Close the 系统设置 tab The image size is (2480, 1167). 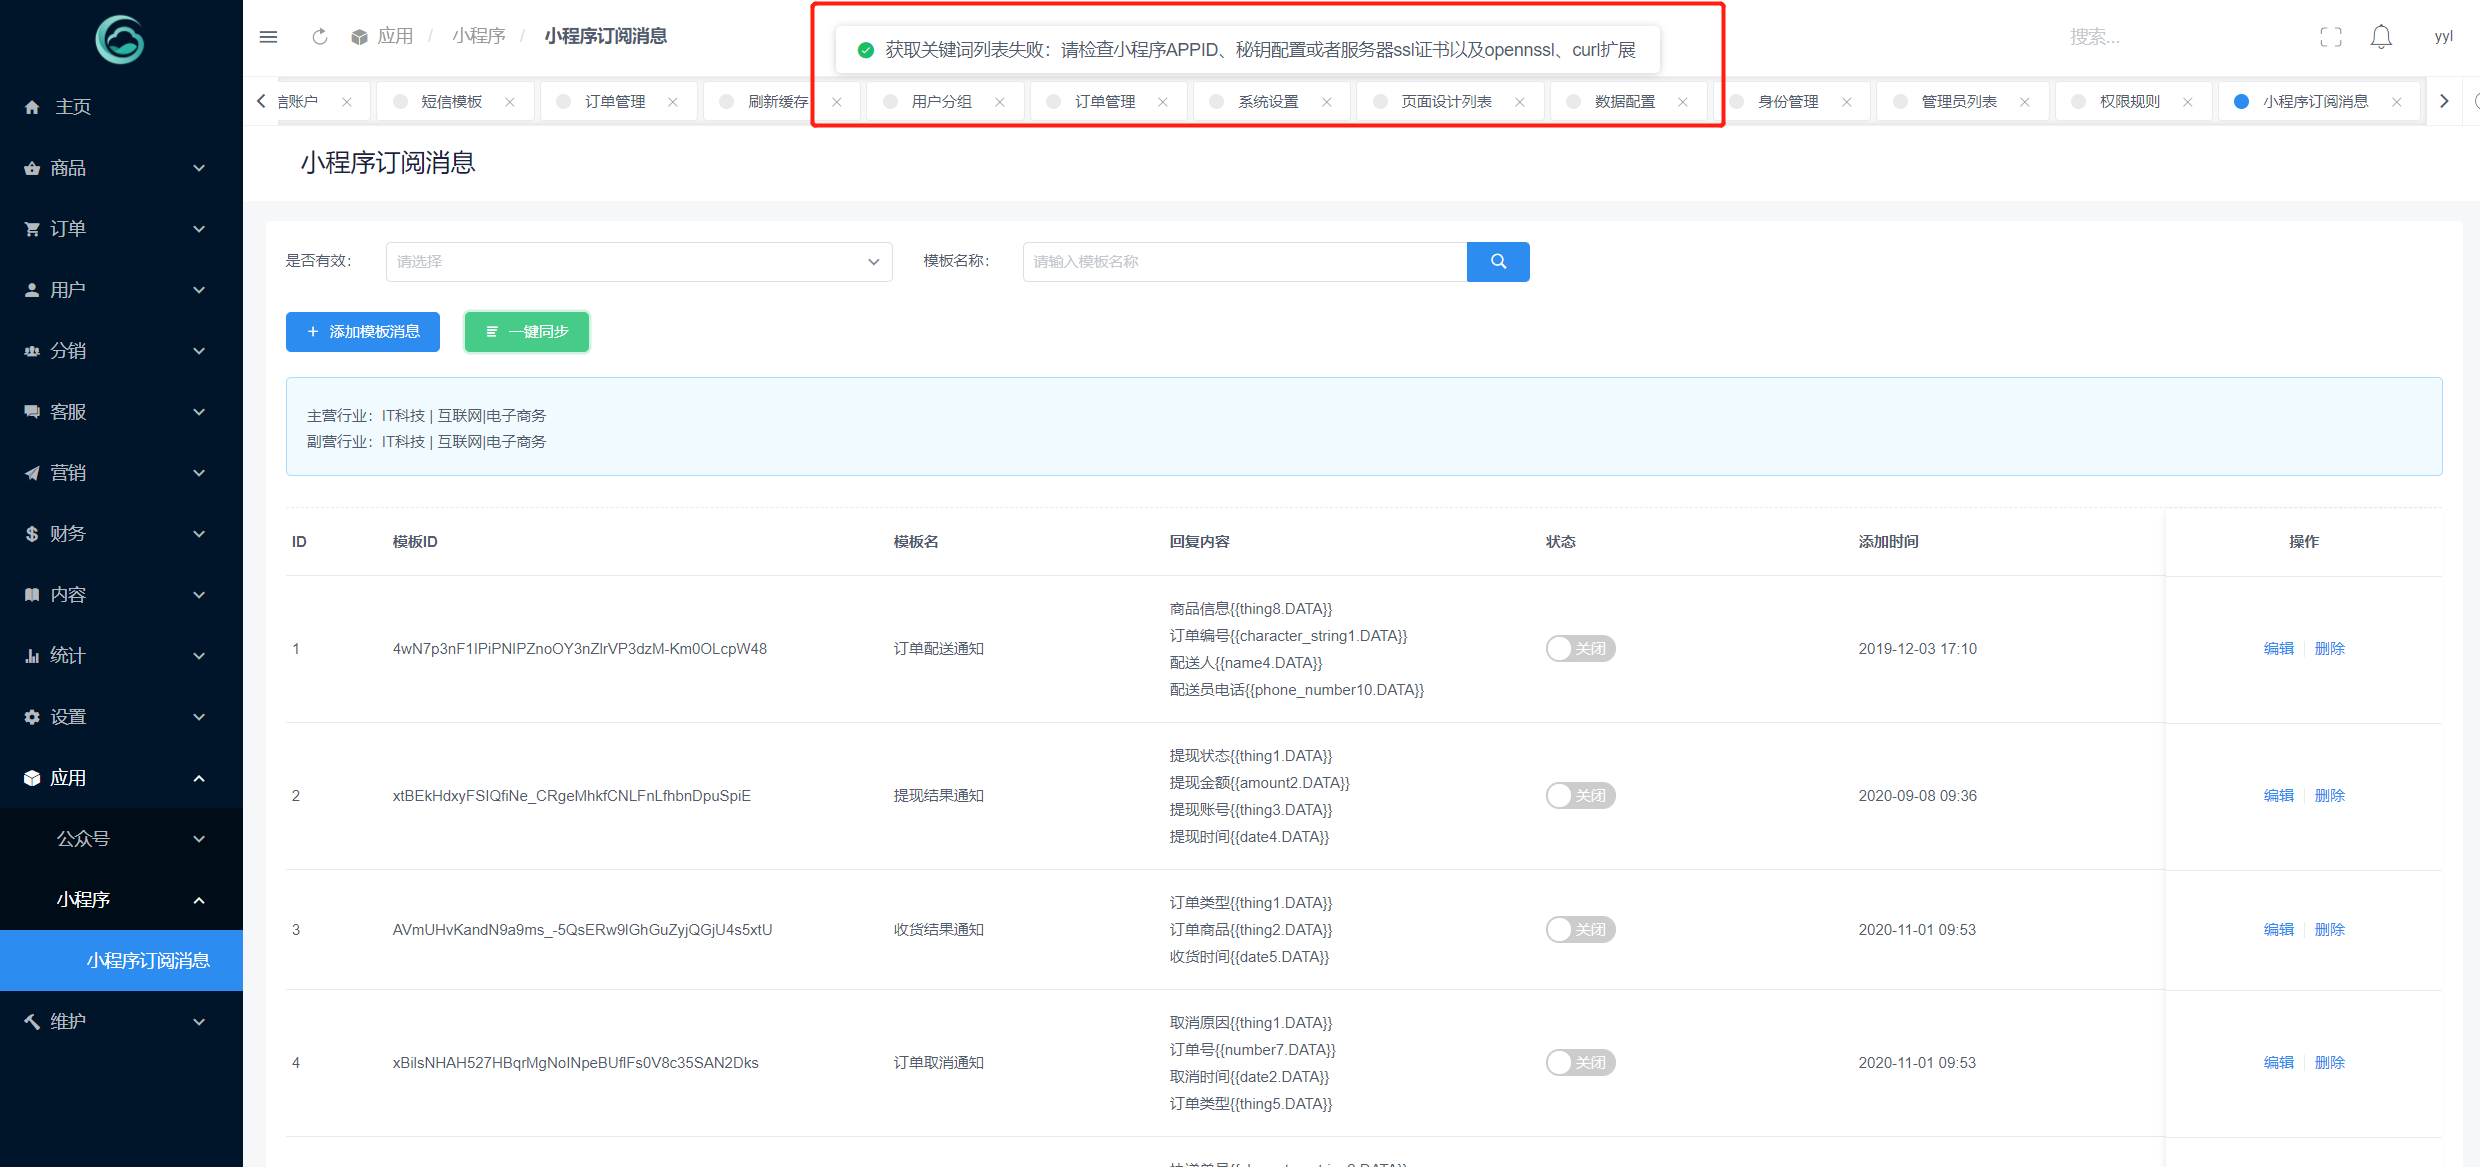[x=1327, y=102]
